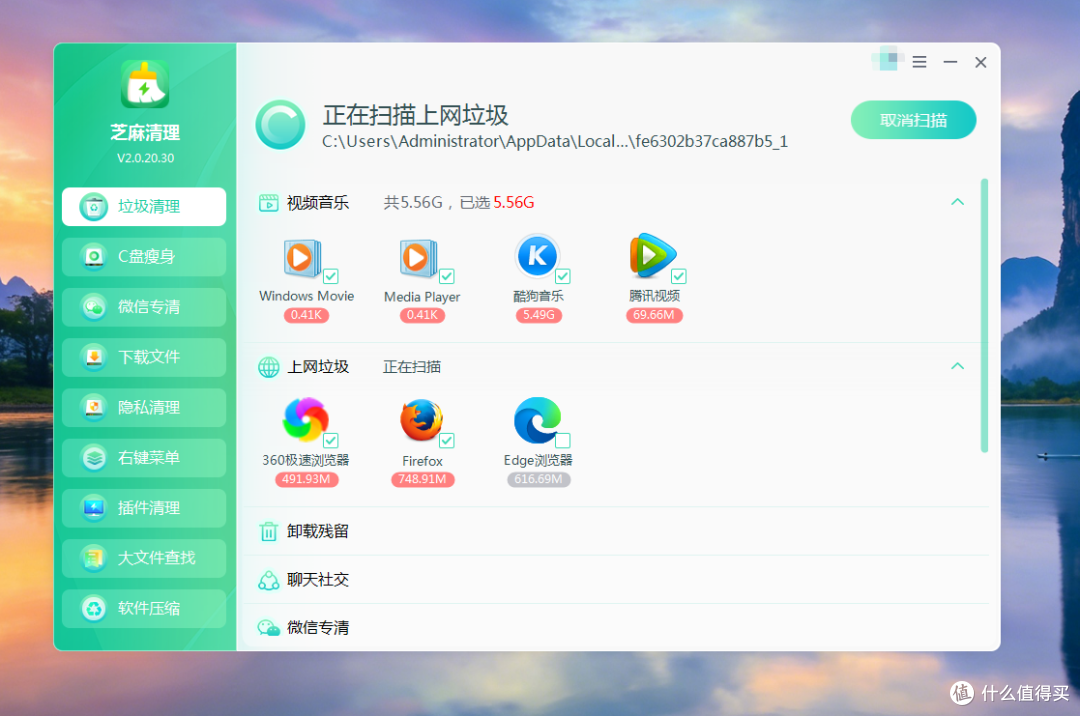
Task: Expand the 卸载残留 category row
Action: pyautogui.click(x=618, y=531)
